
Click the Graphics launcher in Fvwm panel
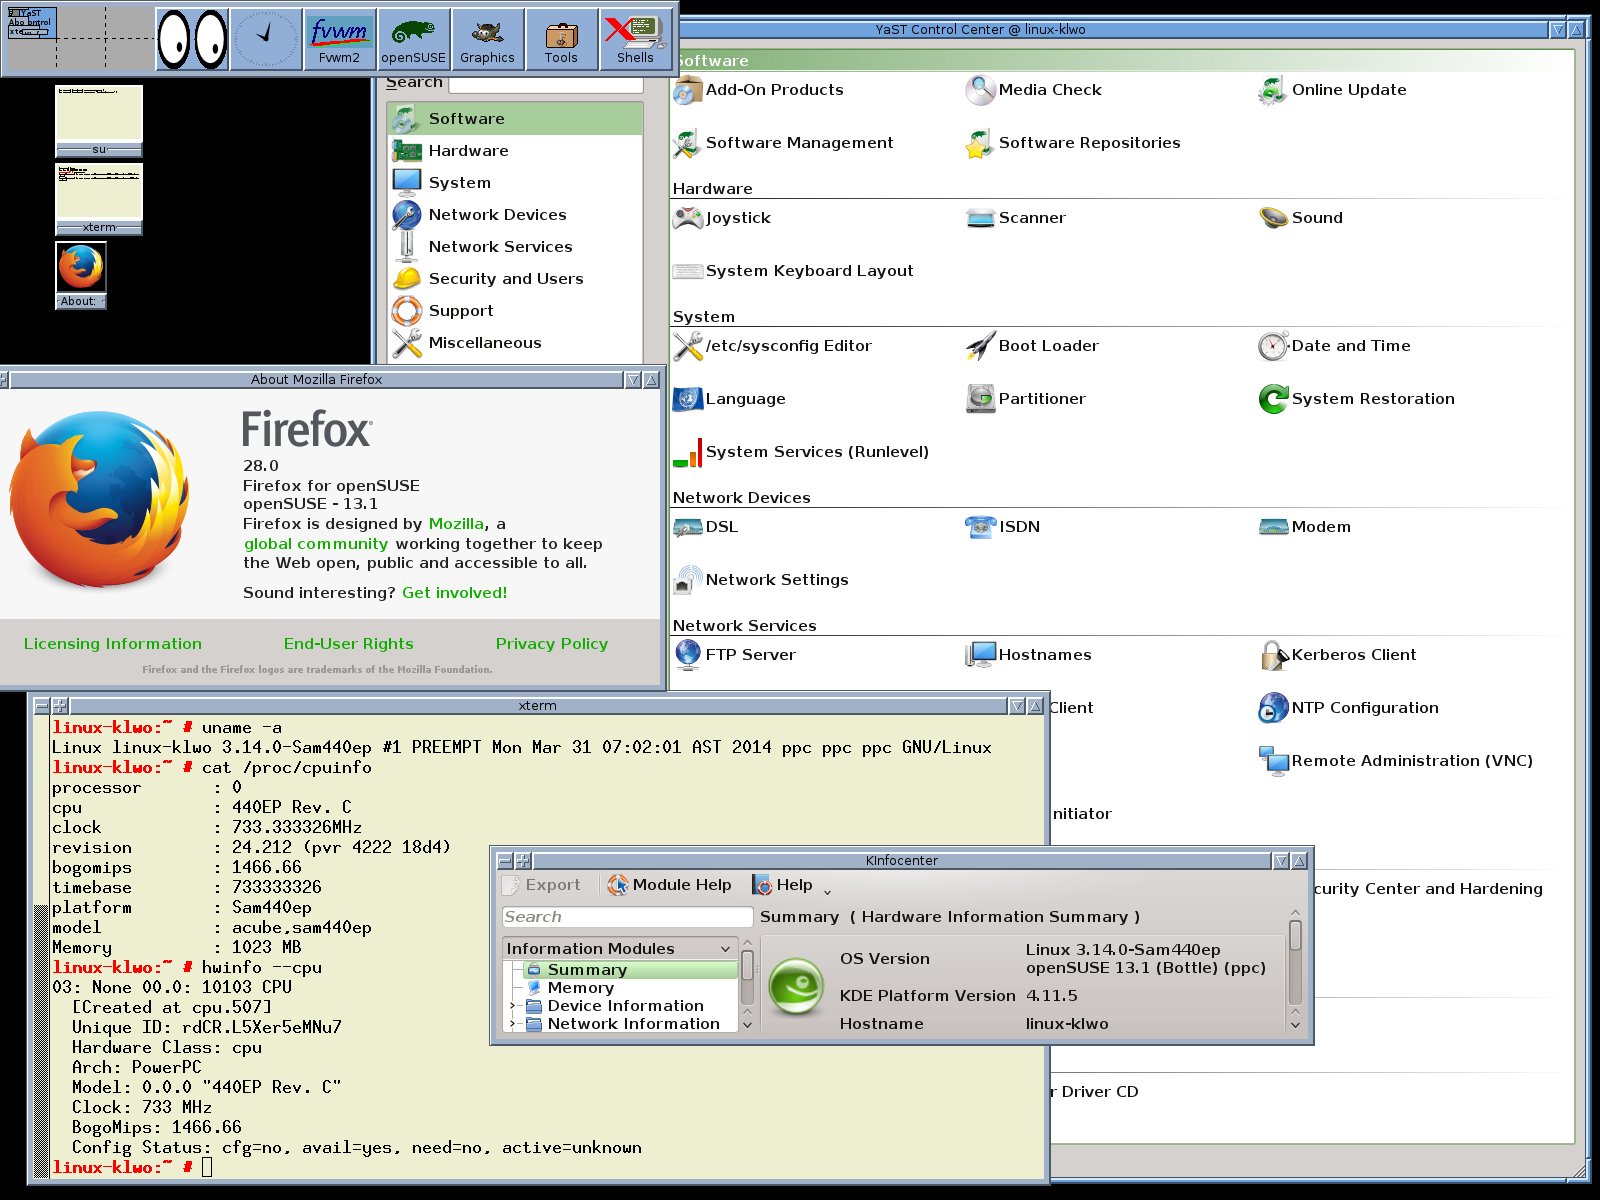pyautogui.click(x=487, y=40)
